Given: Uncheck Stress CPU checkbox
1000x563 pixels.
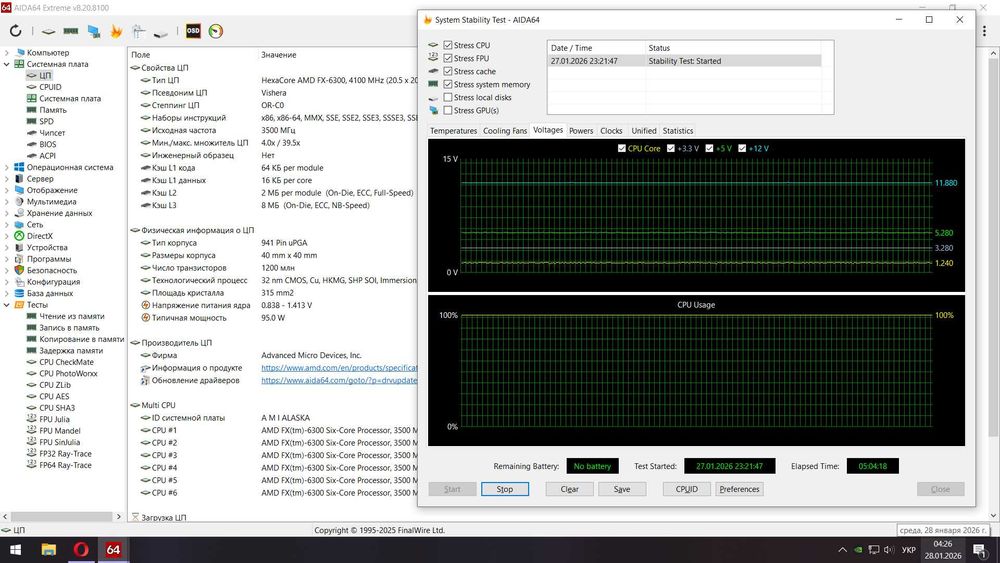Looking at the screenshot, I should click(x=448, y=45).
